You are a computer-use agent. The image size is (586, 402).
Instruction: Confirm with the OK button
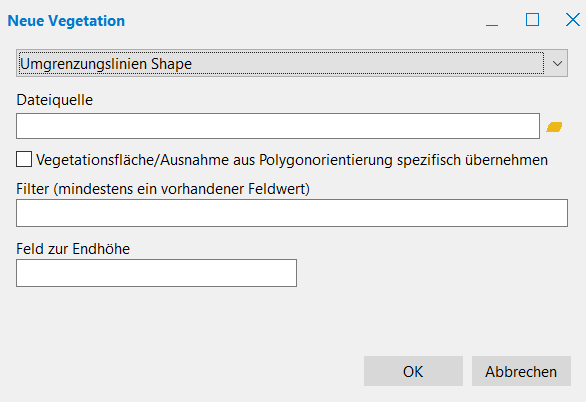click(413, 371)
